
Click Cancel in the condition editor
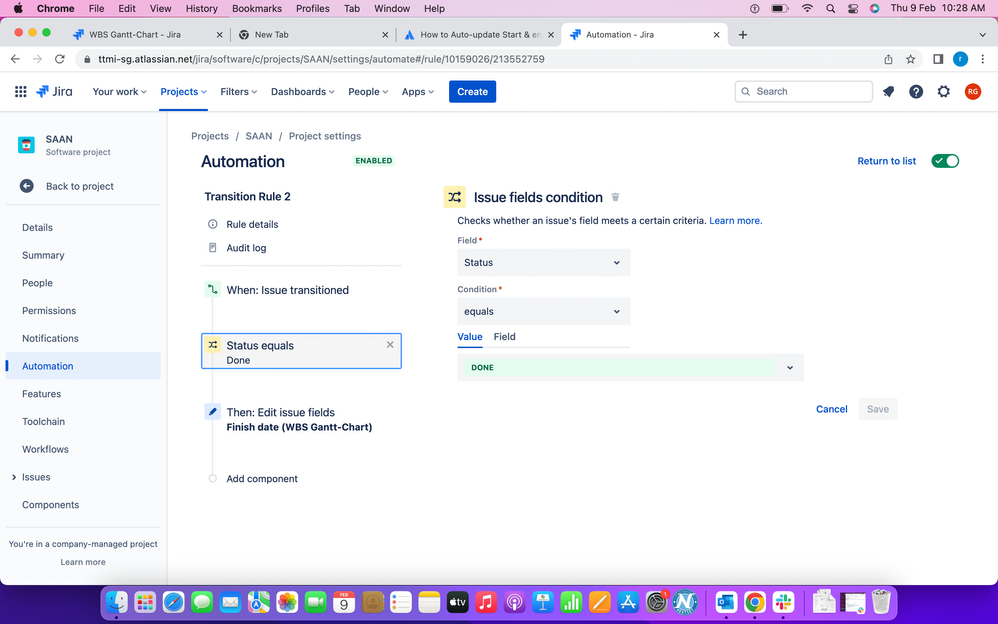click(831, 409)
